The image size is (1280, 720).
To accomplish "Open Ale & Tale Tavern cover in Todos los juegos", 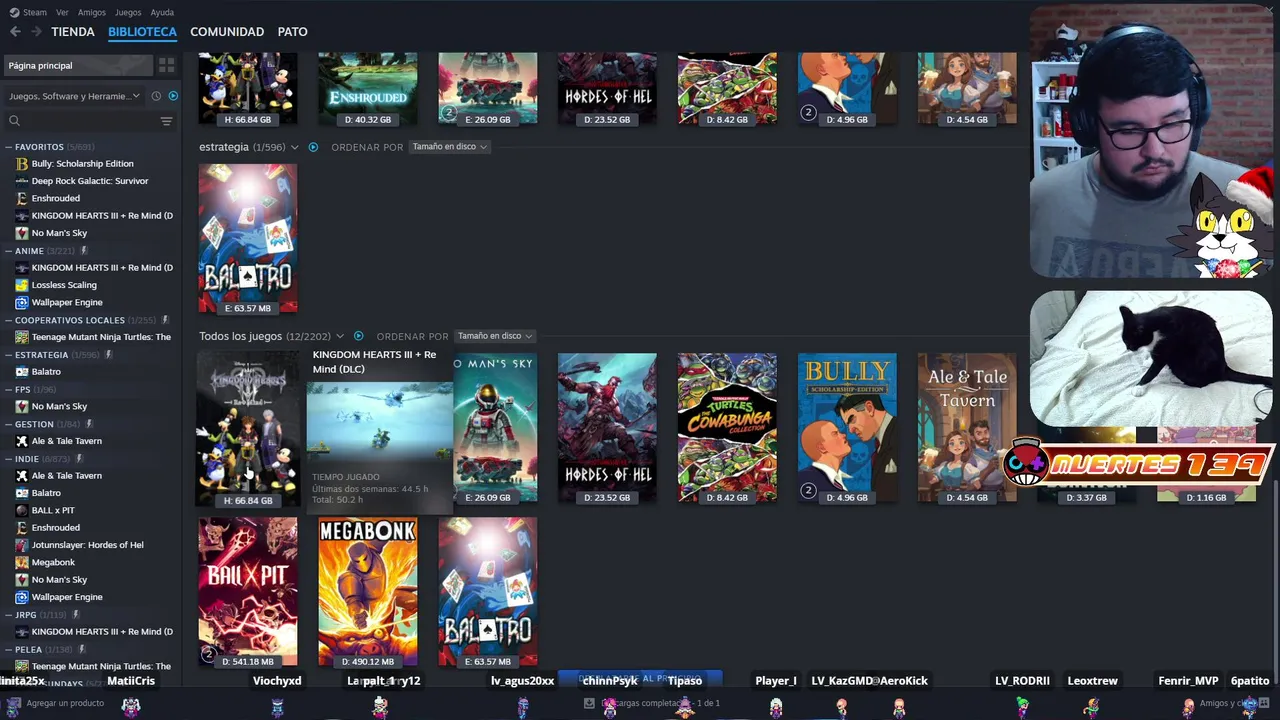I will [967, 428].
